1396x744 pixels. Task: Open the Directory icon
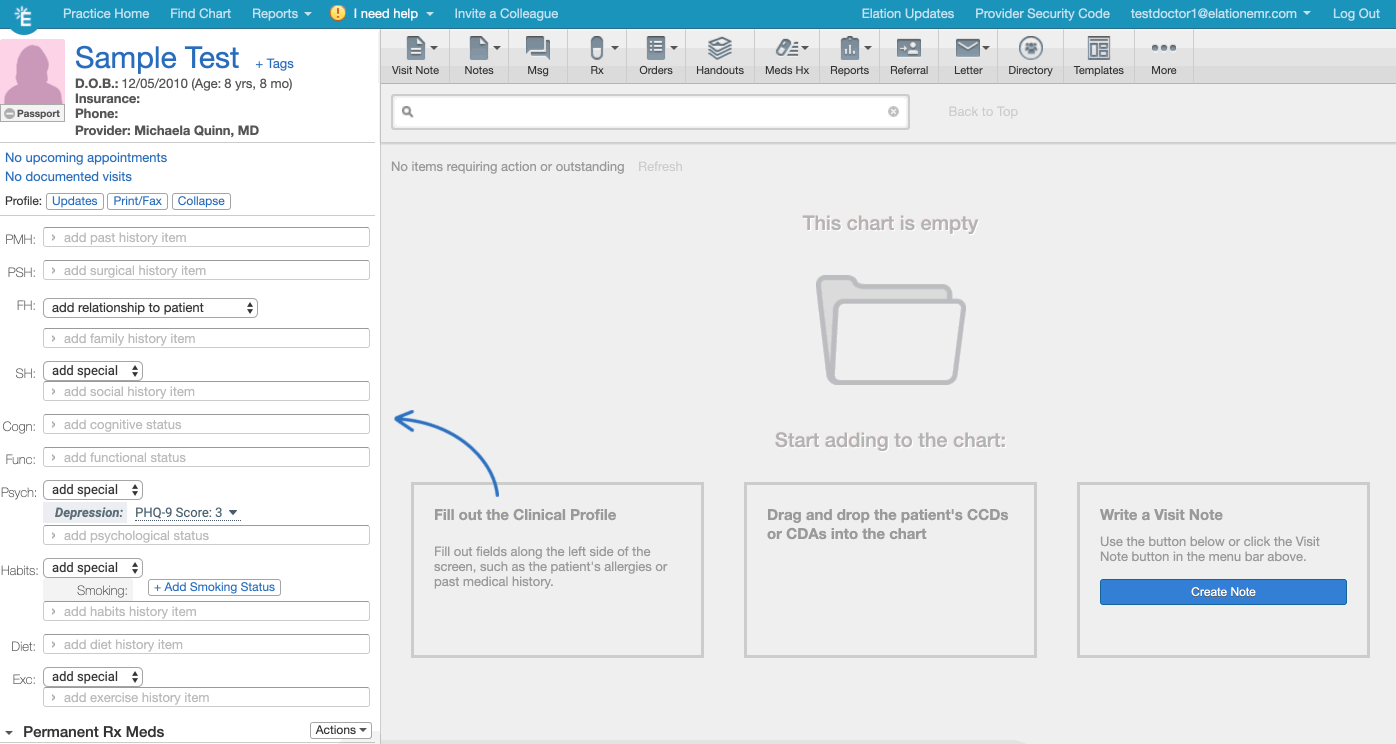pyautogui.click(x=1029, y=55)
